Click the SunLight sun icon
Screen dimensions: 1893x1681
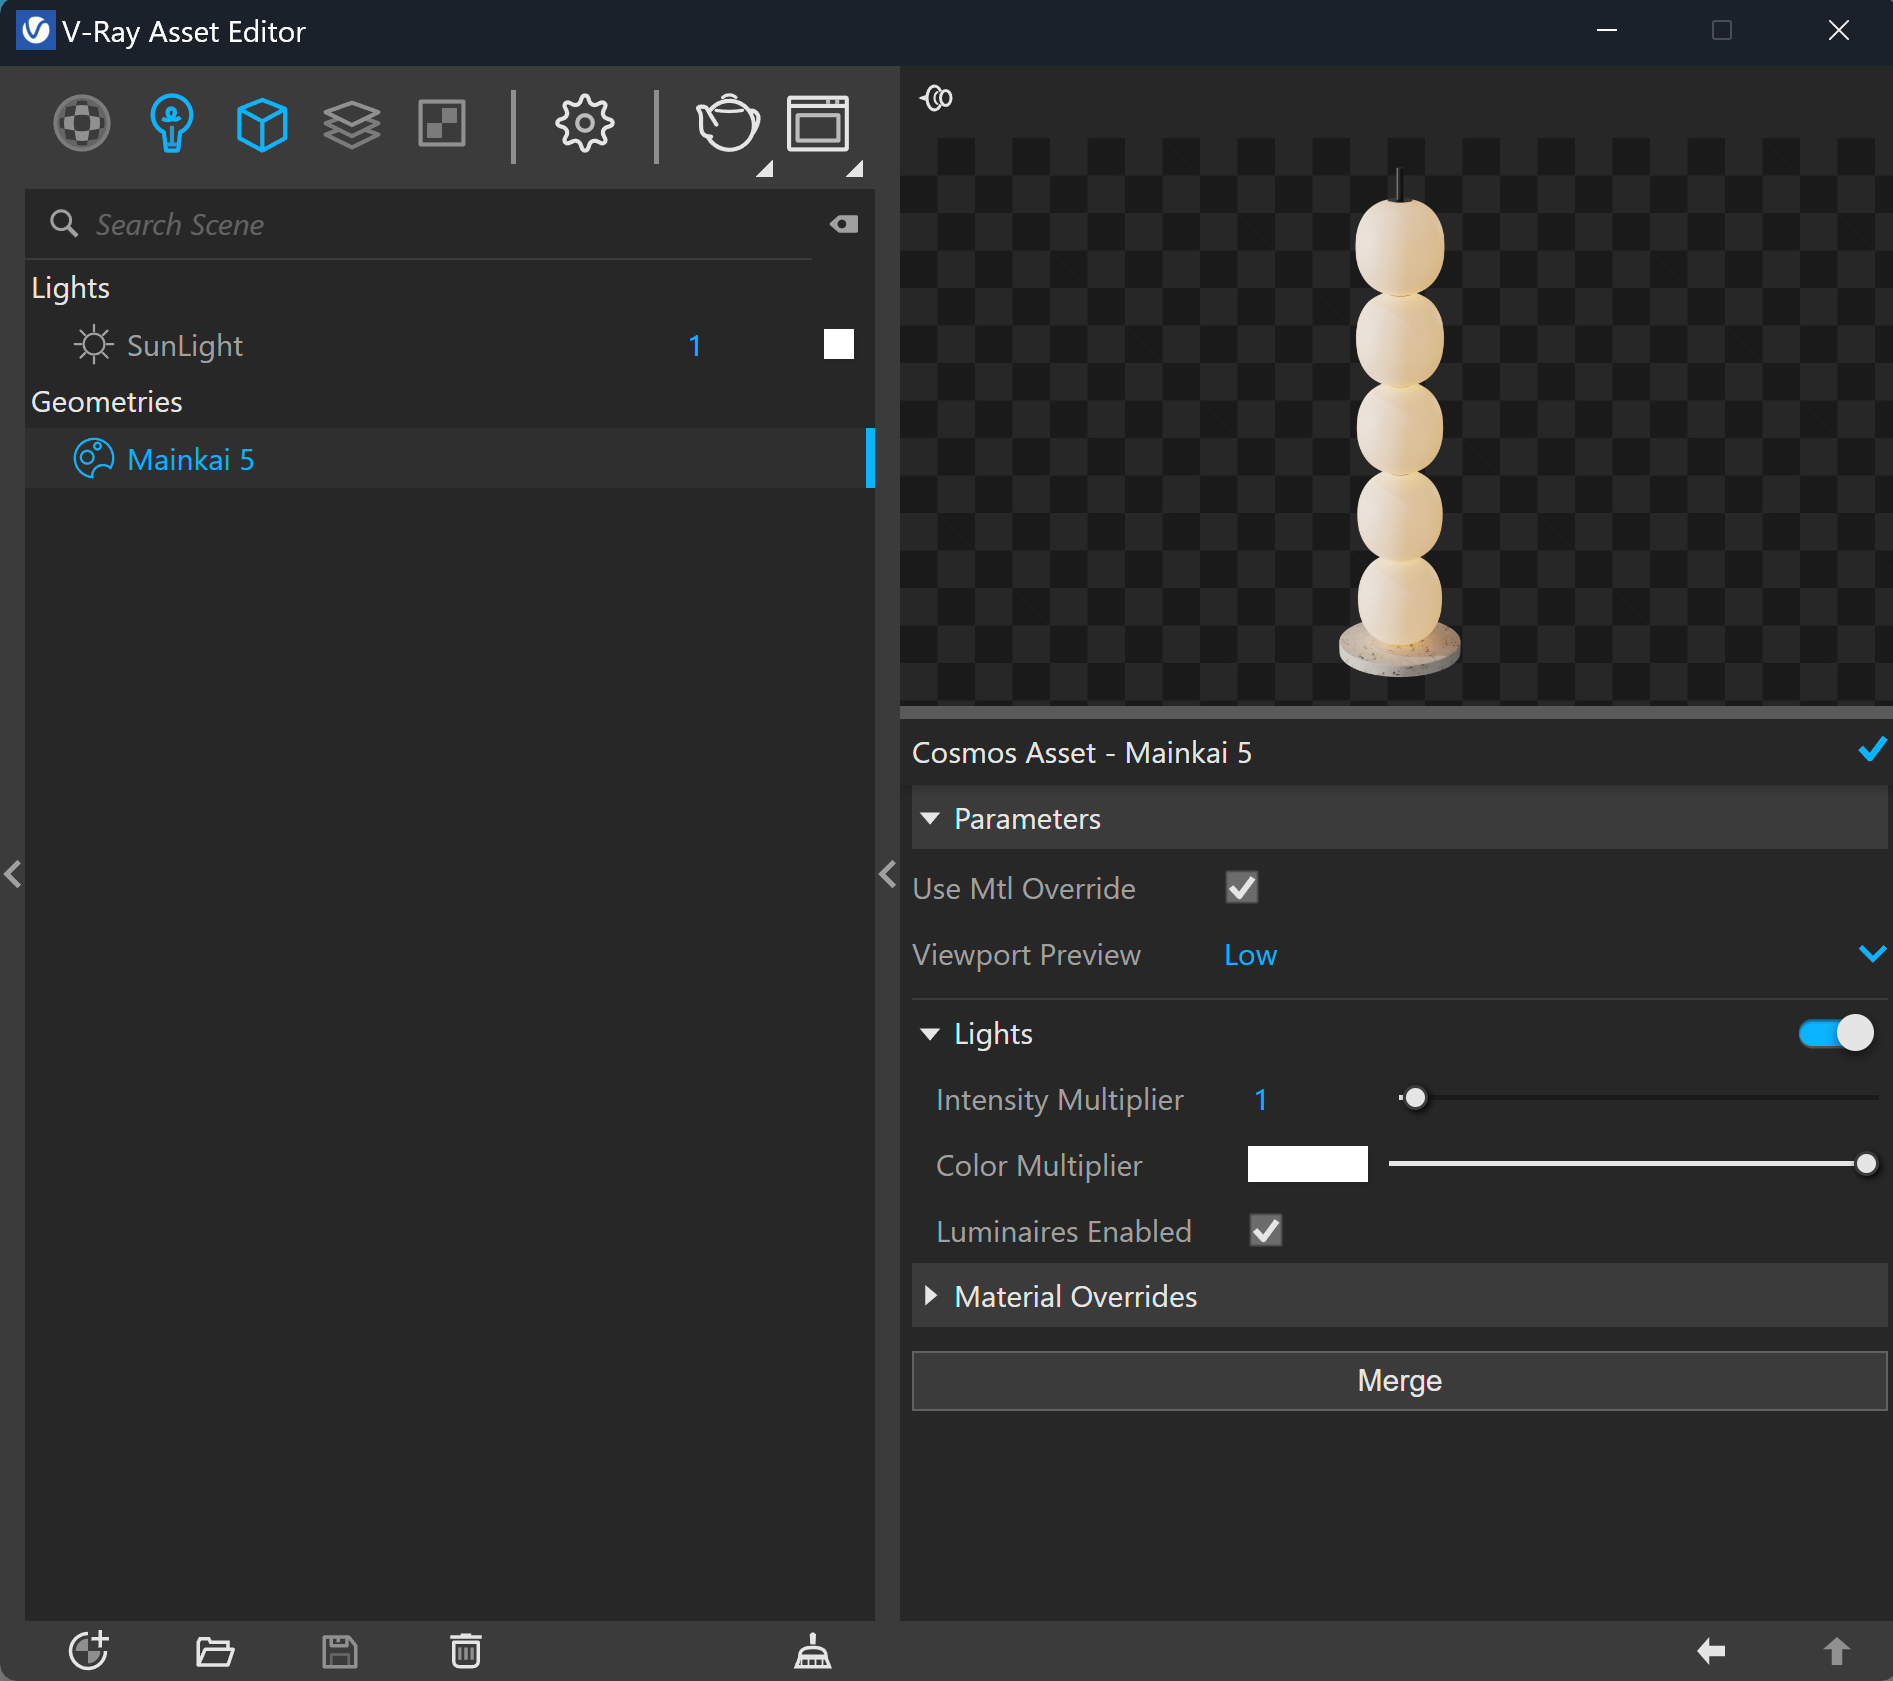(93, 345)
